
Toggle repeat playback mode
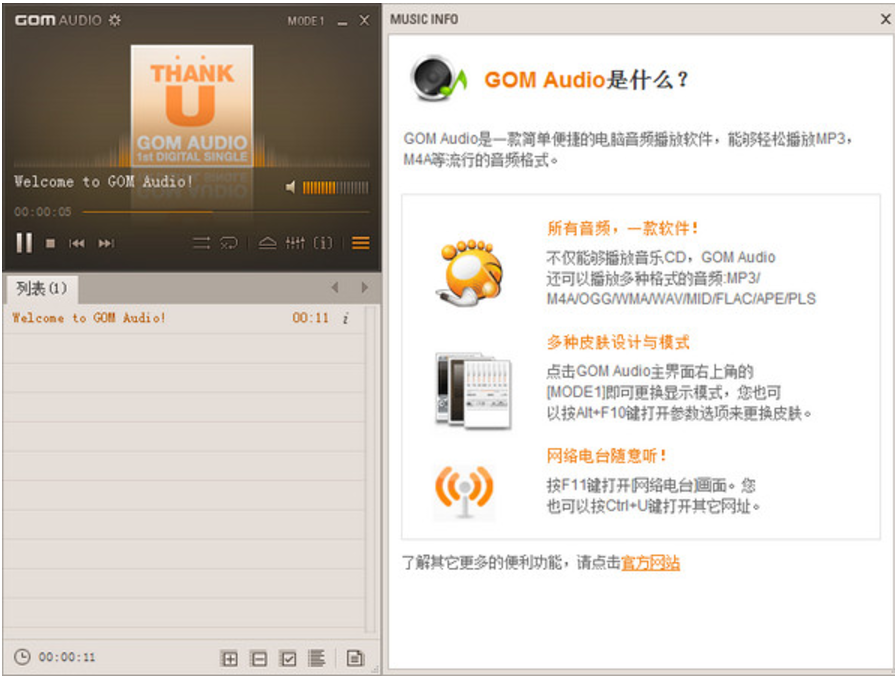[229, 242]
